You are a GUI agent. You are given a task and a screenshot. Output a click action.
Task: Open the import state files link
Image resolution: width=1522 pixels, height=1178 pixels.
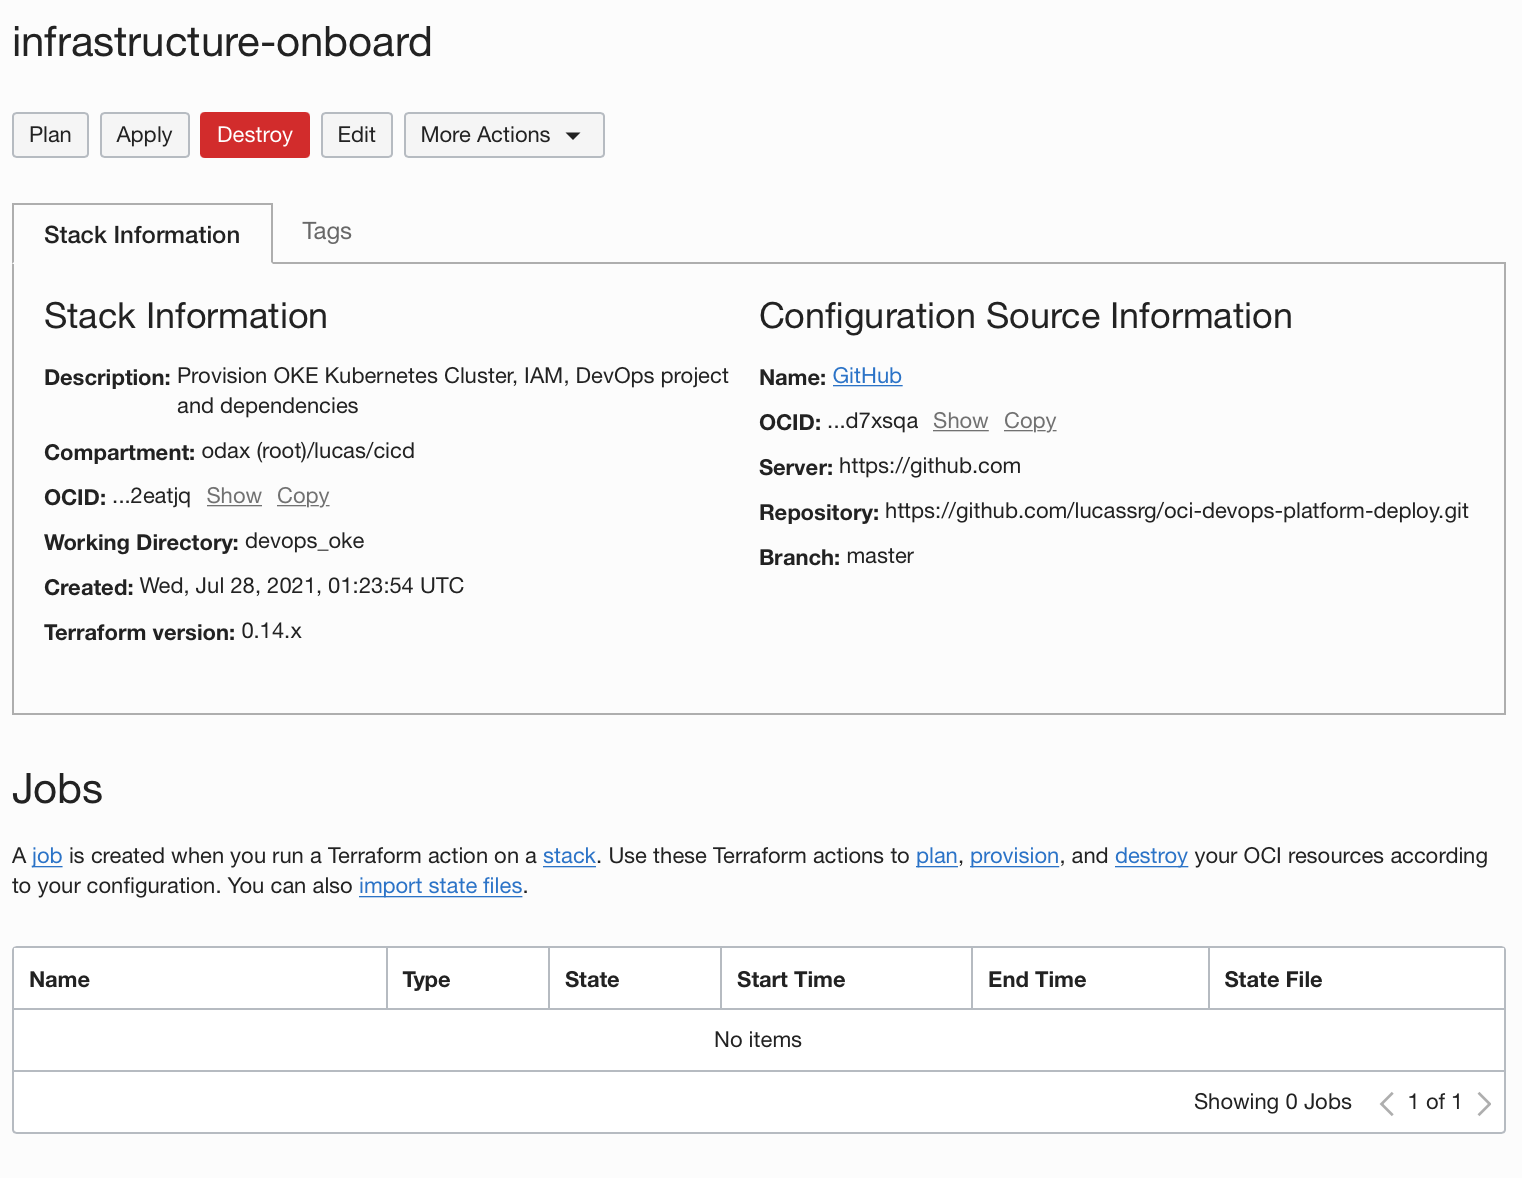(x=440, y=886)
